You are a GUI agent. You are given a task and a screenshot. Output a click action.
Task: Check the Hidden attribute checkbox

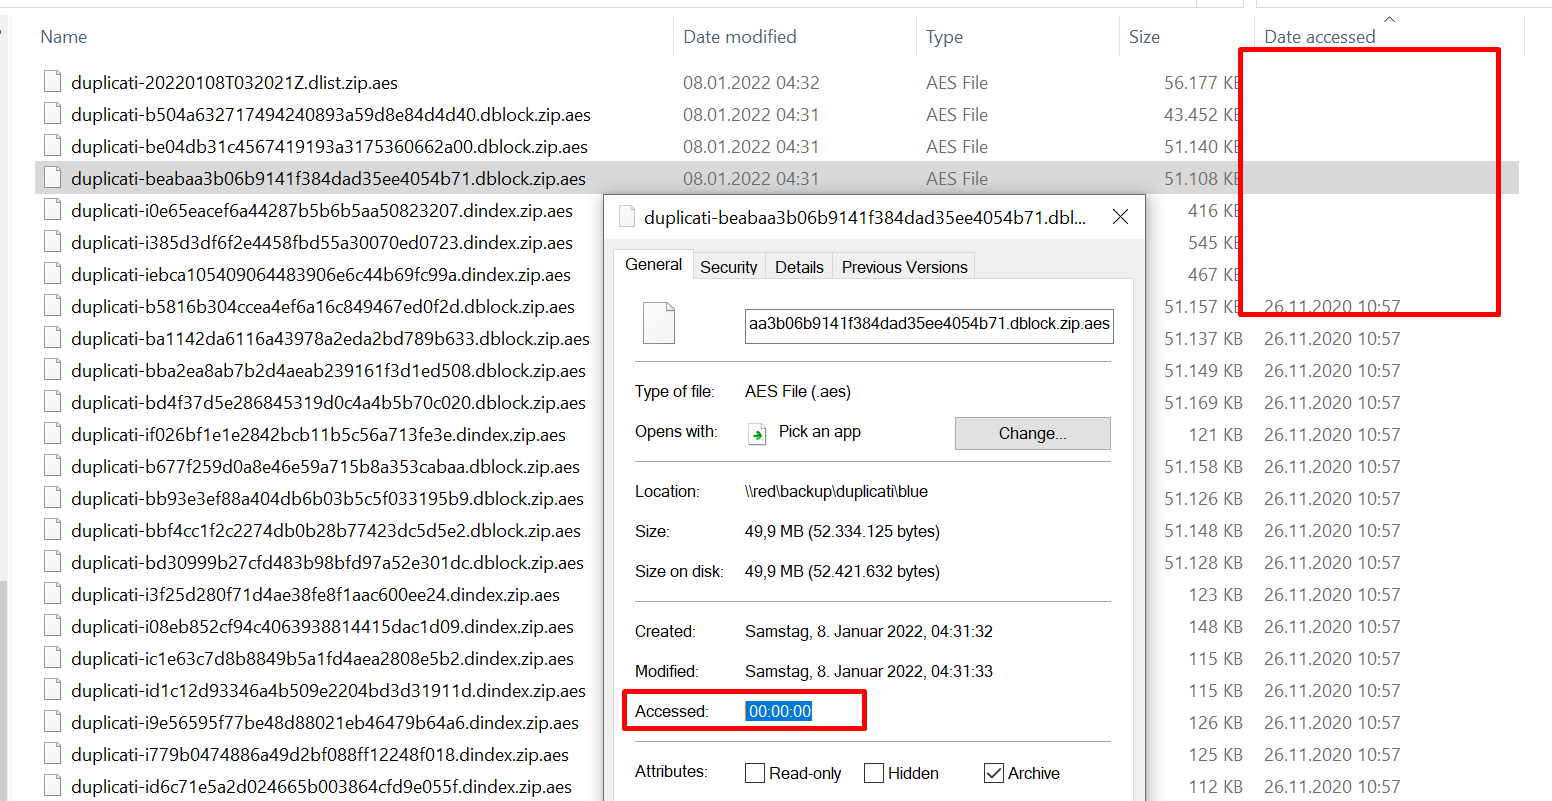pos(874,772)
